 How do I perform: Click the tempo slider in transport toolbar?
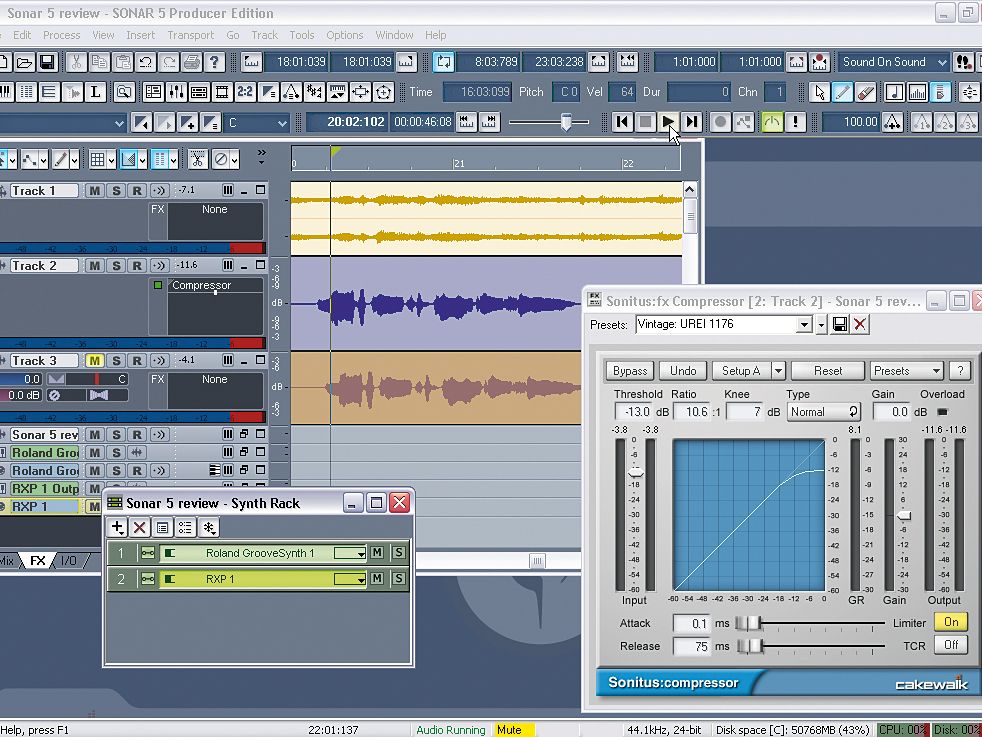click(566, 121)
